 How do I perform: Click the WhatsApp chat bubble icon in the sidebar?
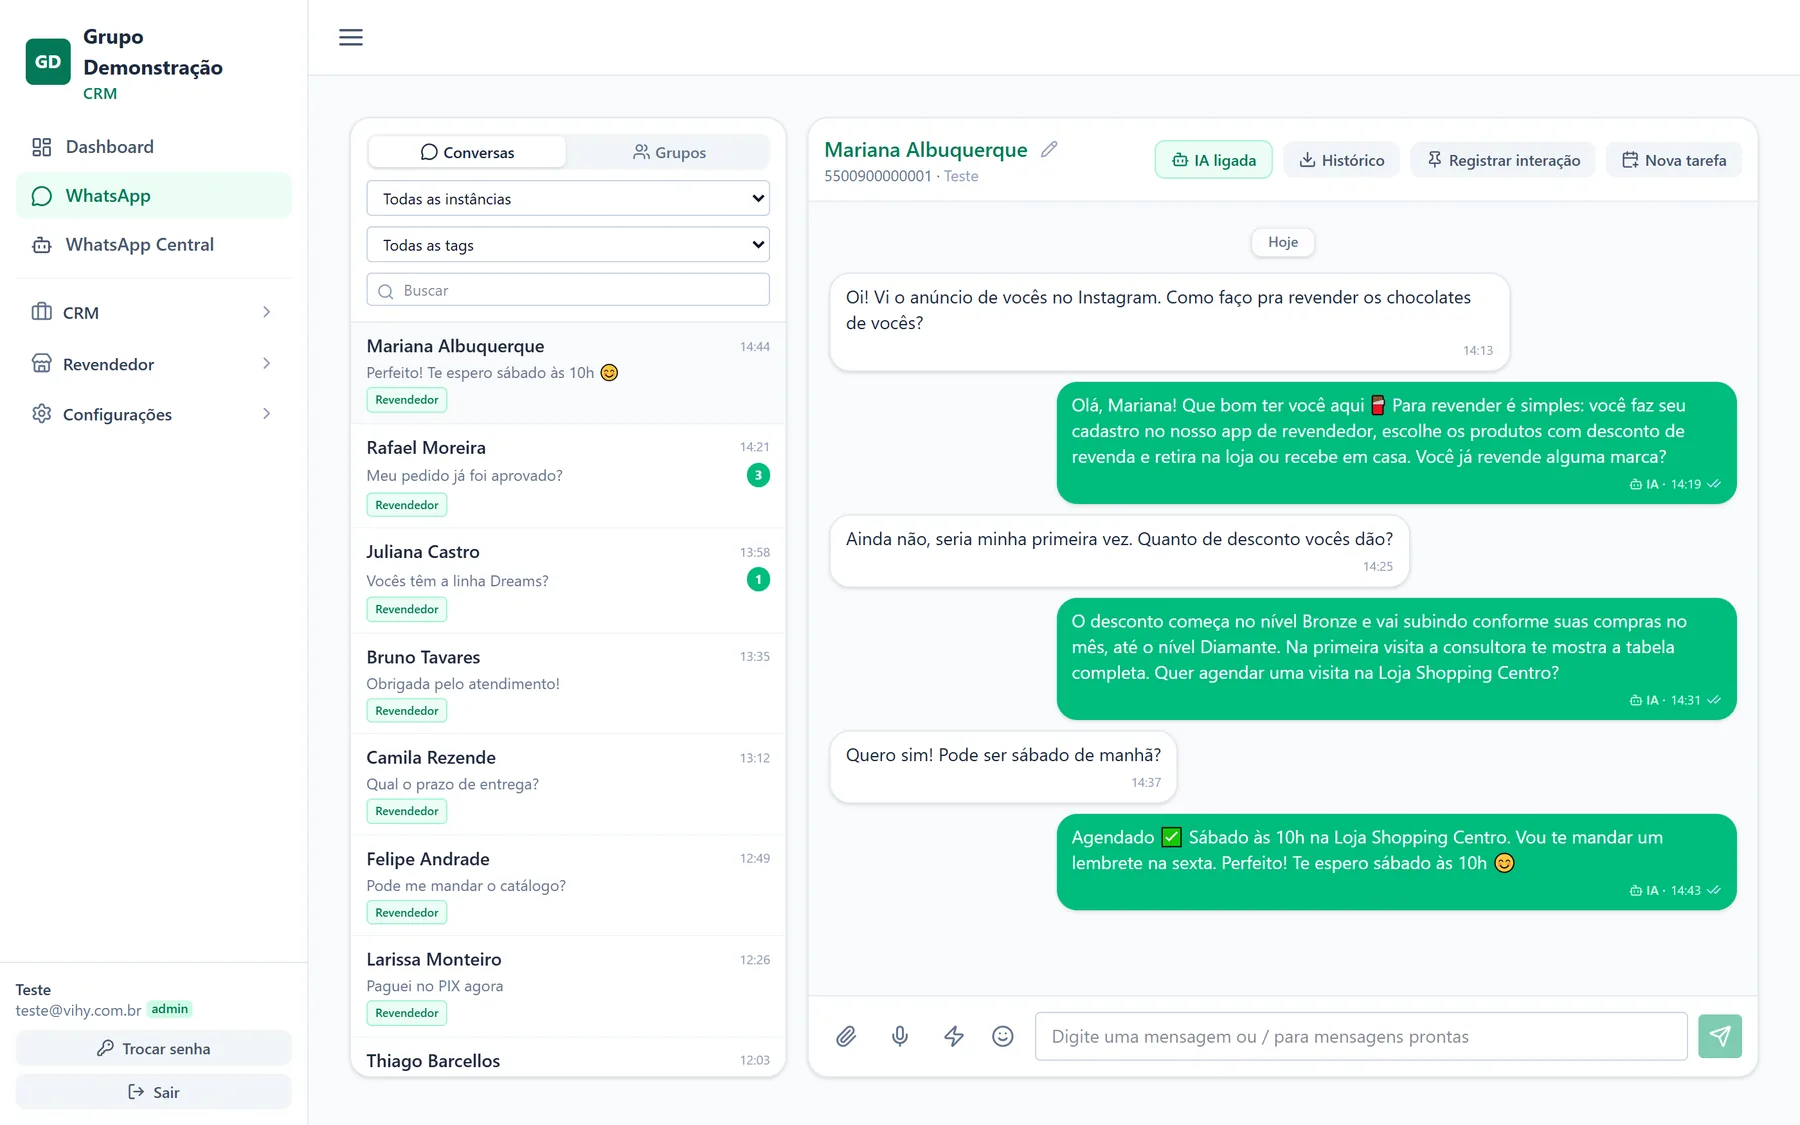click(42, 196)
